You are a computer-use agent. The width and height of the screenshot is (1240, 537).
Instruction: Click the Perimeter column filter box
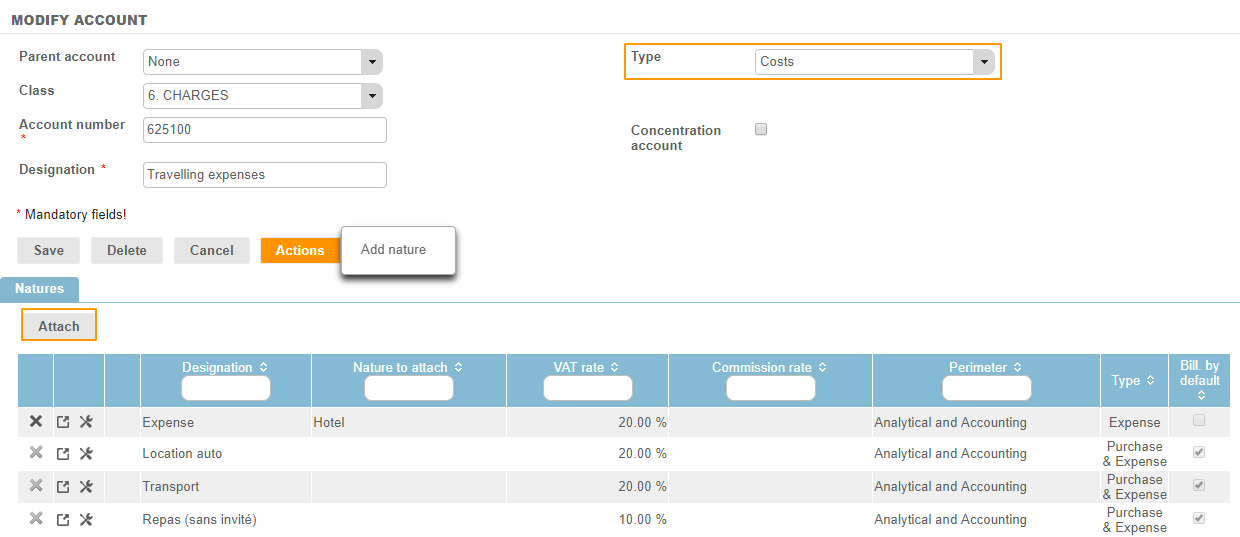(x=986, y=388)
